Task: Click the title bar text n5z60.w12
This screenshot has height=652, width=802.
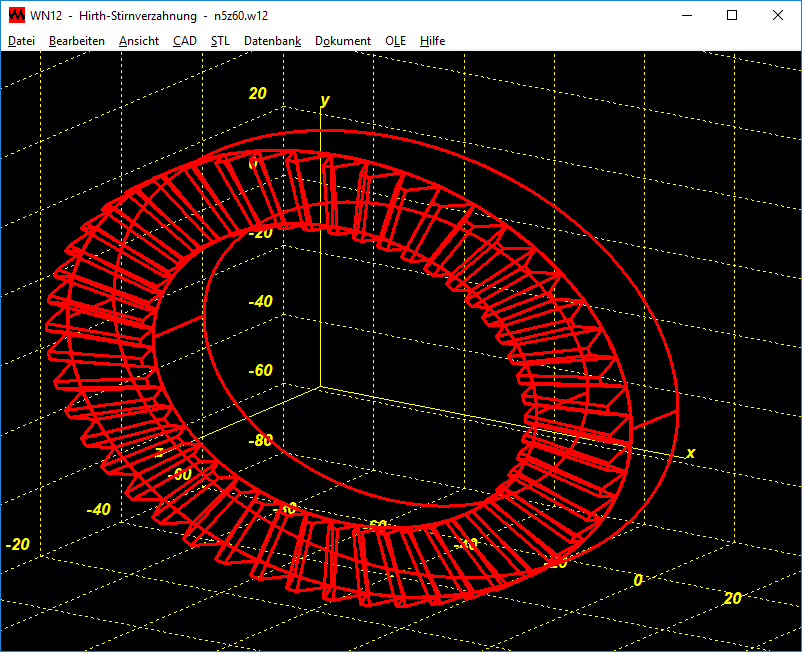Action: 240,16
